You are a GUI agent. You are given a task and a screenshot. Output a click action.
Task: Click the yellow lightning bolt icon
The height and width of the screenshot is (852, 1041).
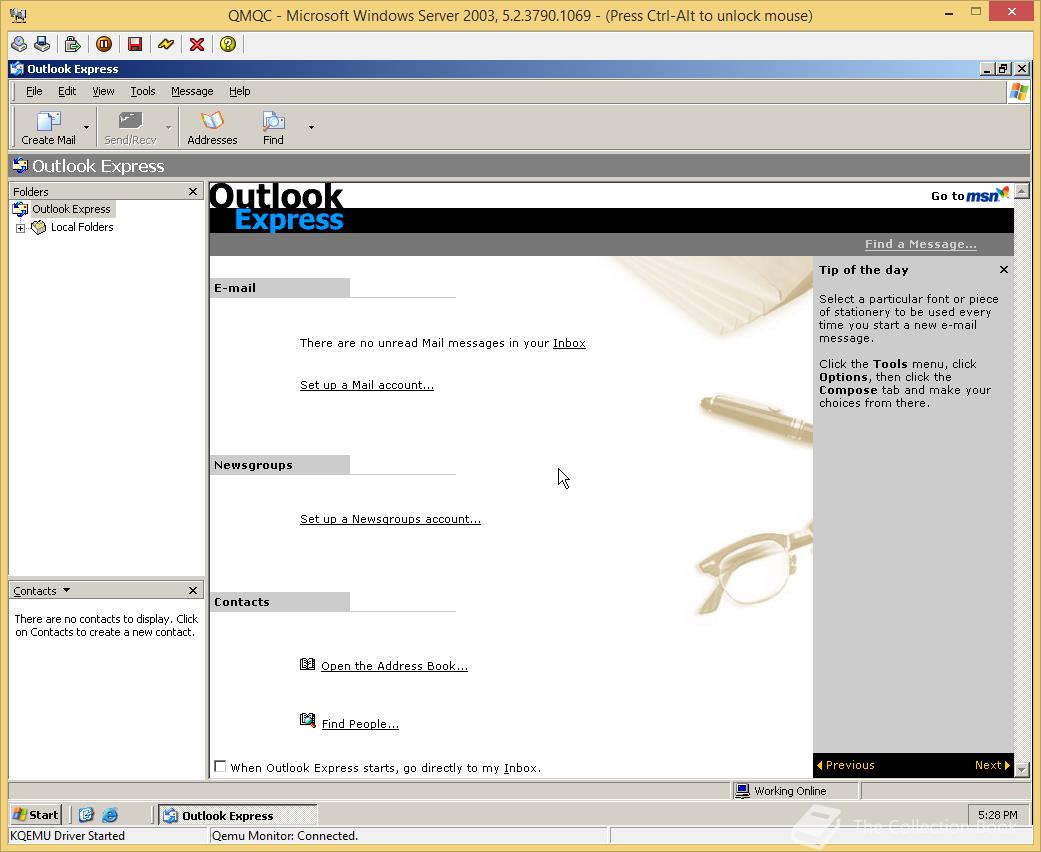166,44
